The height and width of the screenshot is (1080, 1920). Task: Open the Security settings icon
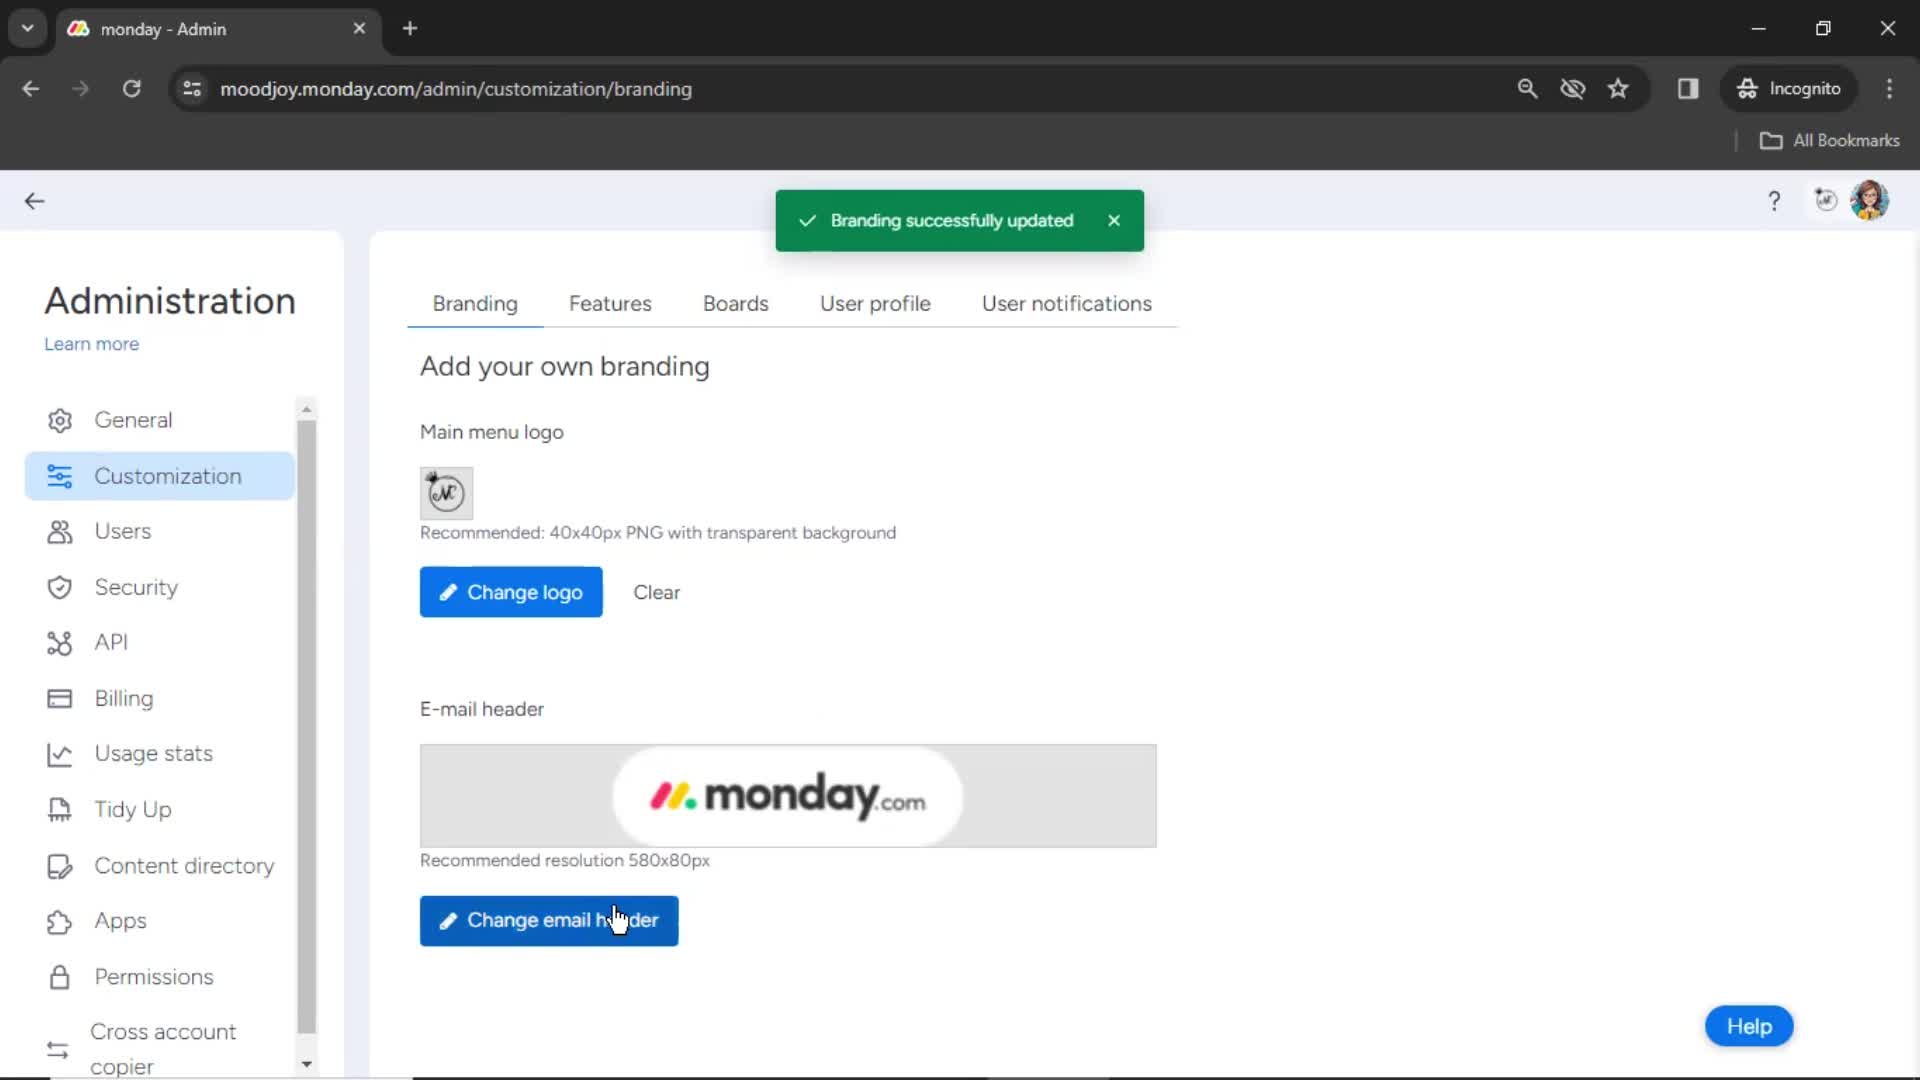59,585
